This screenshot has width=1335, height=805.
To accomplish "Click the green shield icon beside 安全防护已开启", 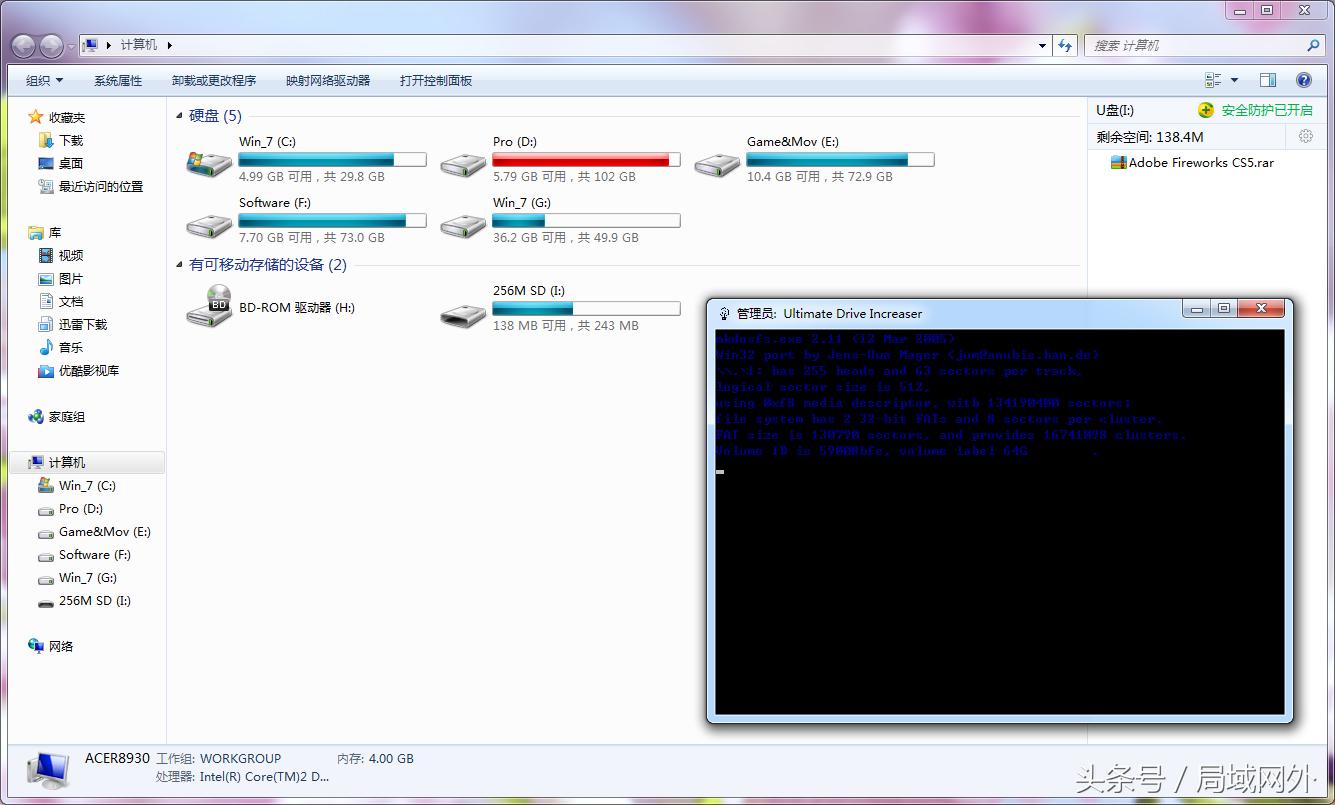I will tap(1206, 110).
